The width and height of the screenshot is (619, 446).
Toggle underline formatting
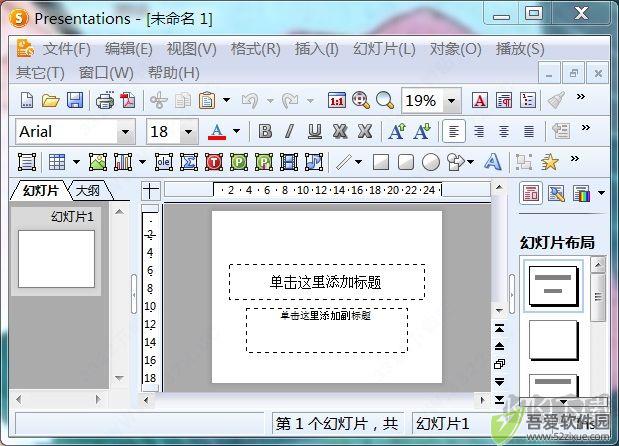[315, 131]
